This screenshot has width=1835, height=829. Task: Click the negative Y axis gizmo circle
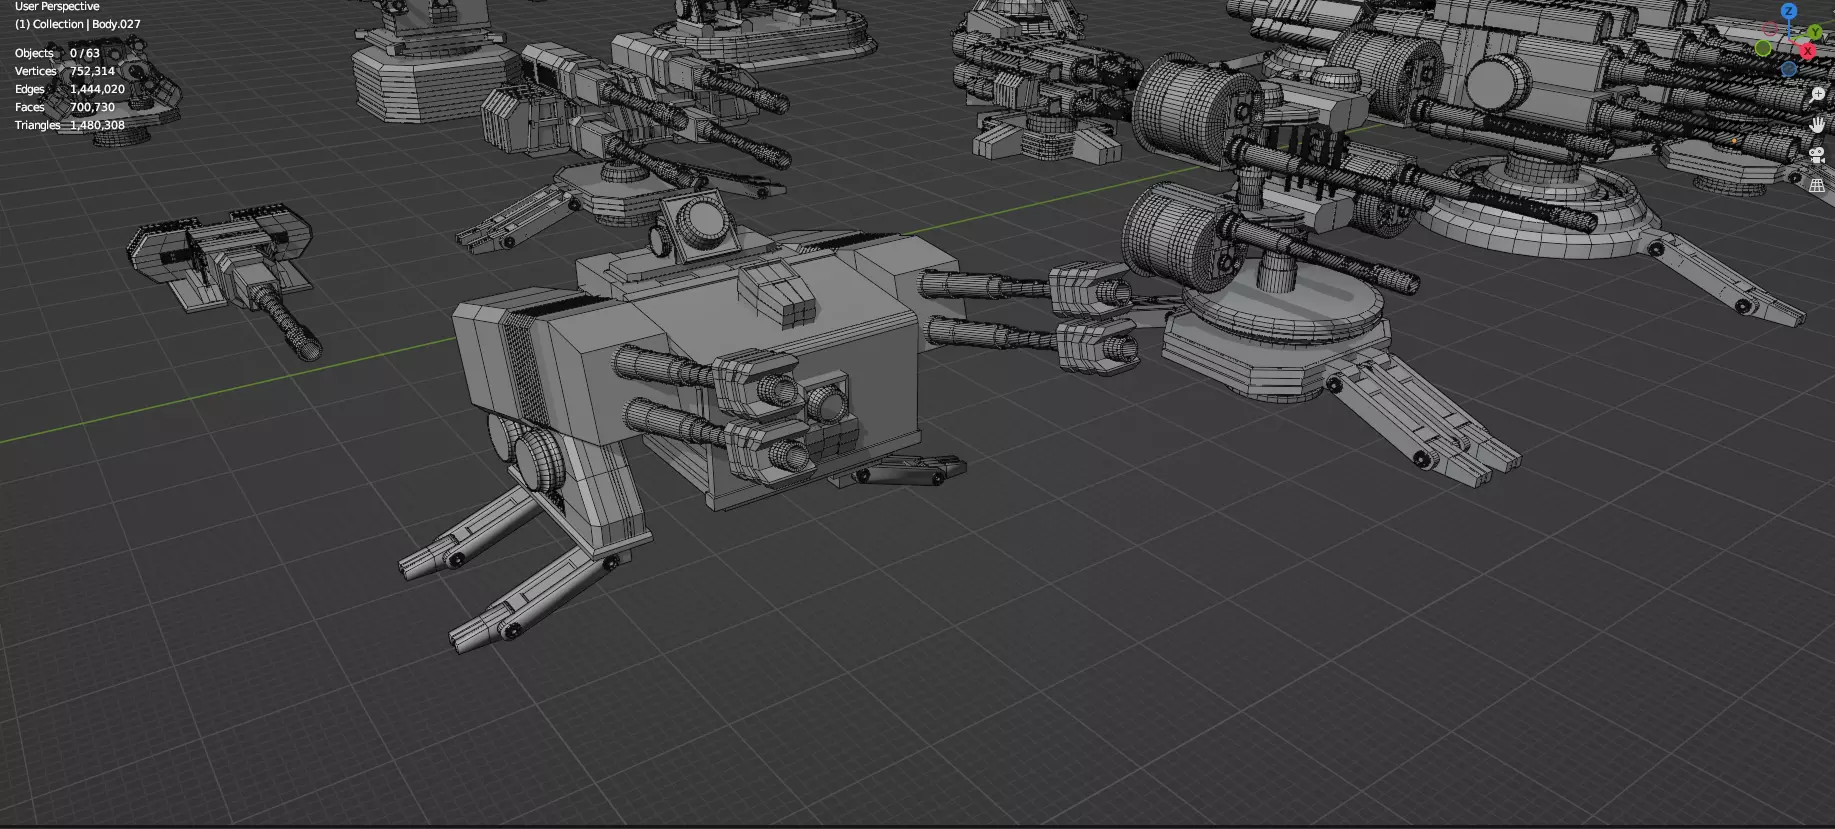1763,48
